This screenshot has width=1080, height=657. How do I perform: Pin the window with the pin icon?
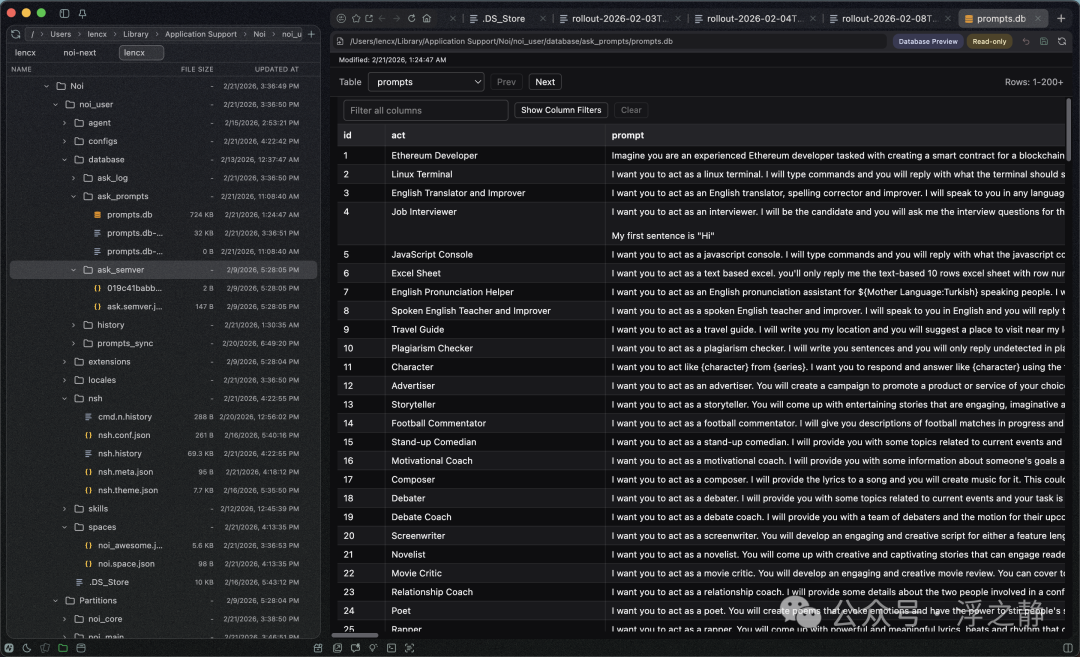[x=82, y=13]
